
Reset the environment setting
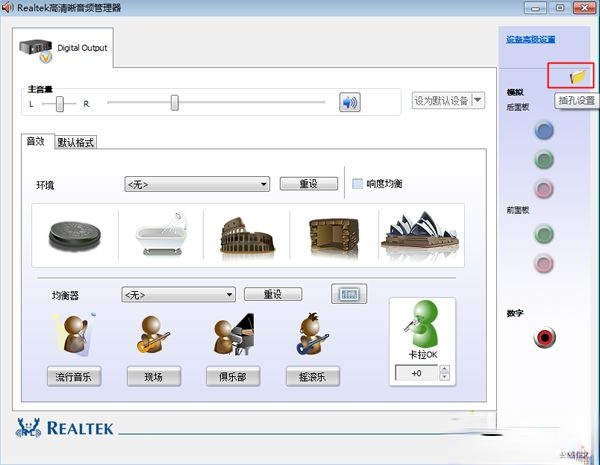tap(309, 184)
